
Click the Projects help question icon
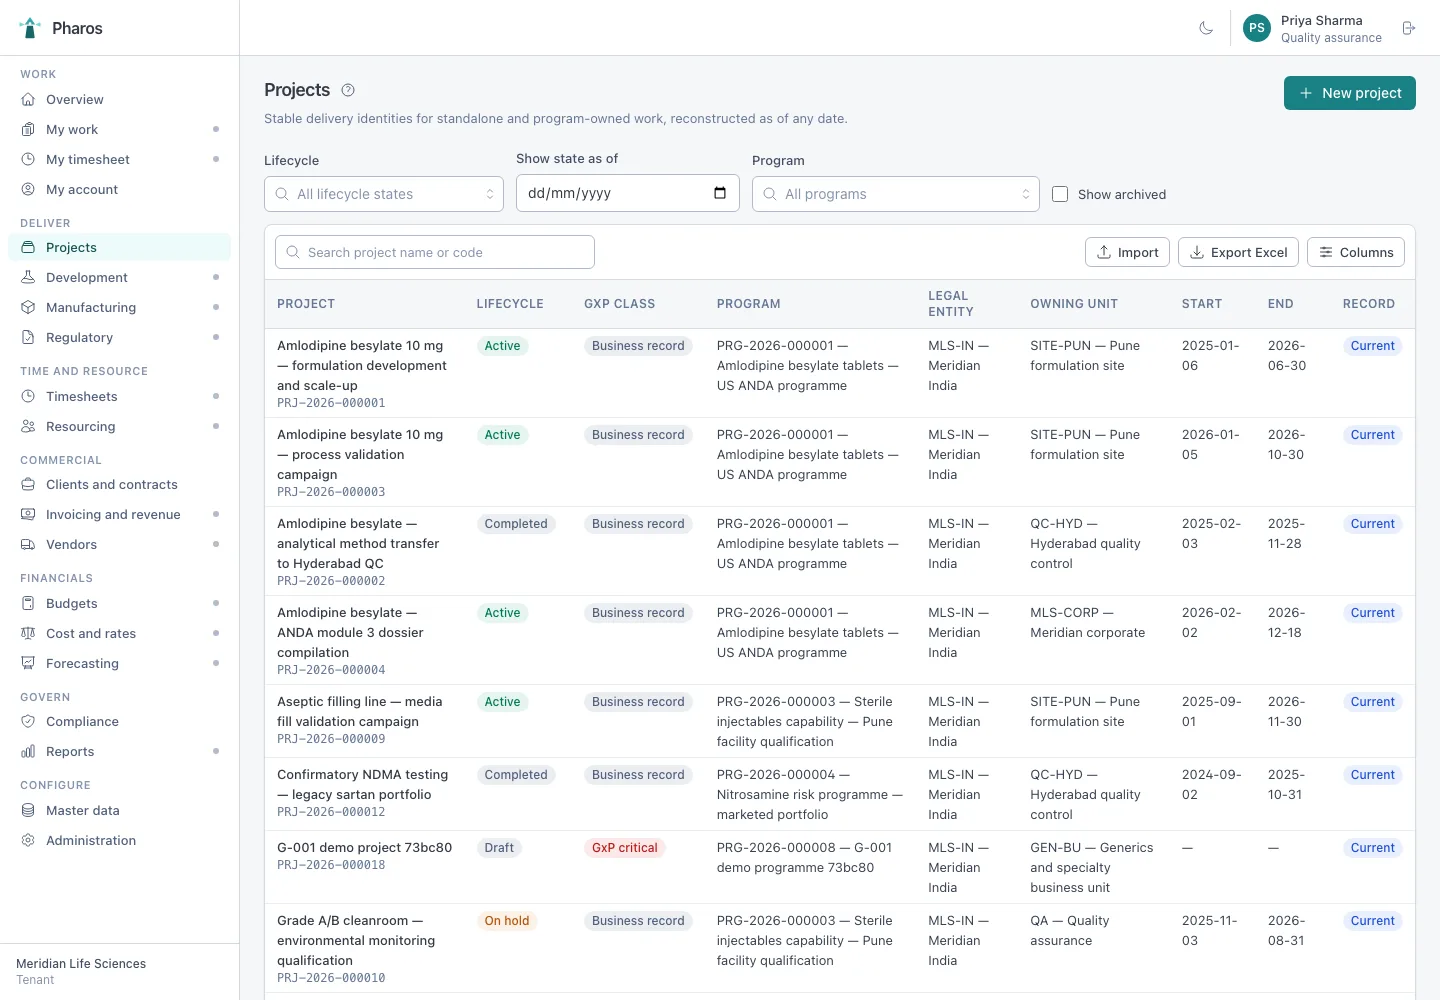click(348, 90)
